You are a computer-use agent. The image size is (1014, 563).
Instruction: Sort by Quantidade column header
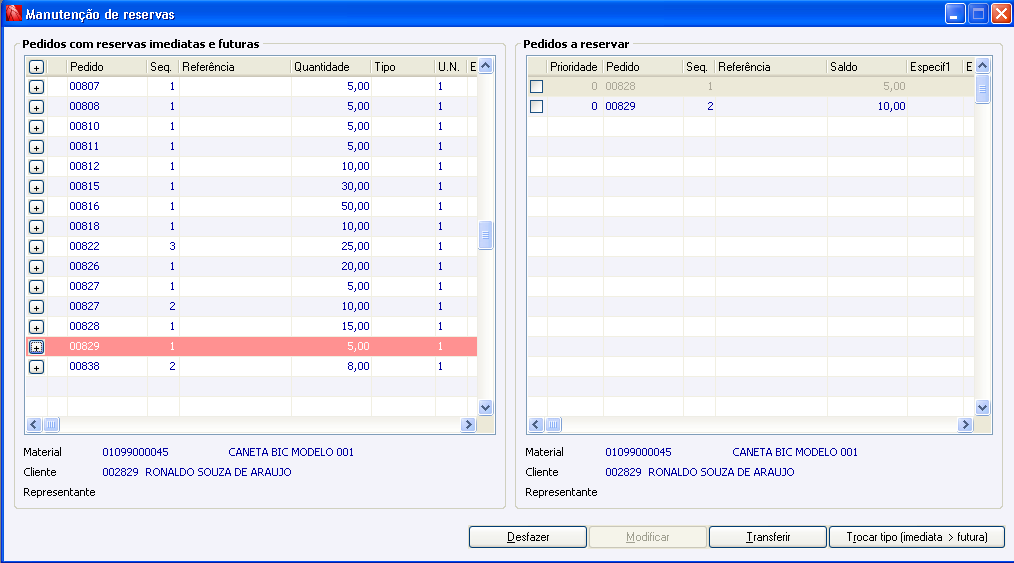[331, 67]
